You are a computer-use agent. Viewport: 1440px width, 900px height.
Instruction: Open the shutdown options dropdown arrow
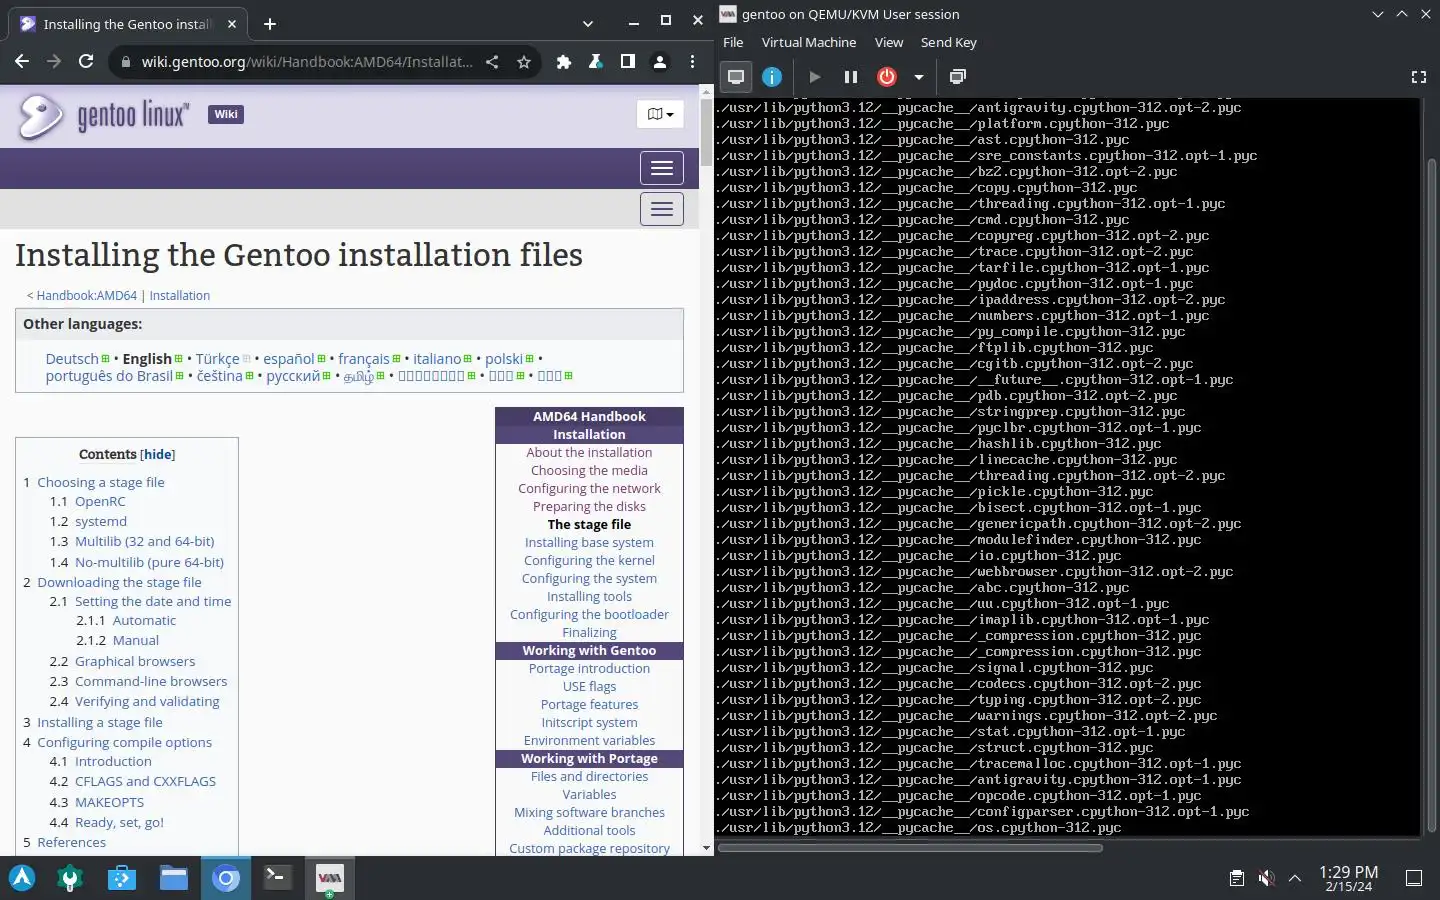click(918, 77)
